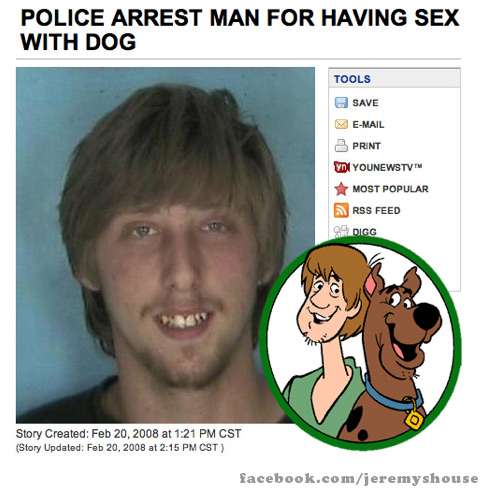
Task: Click the Save floppy disk icon
Action: [341, 103]
